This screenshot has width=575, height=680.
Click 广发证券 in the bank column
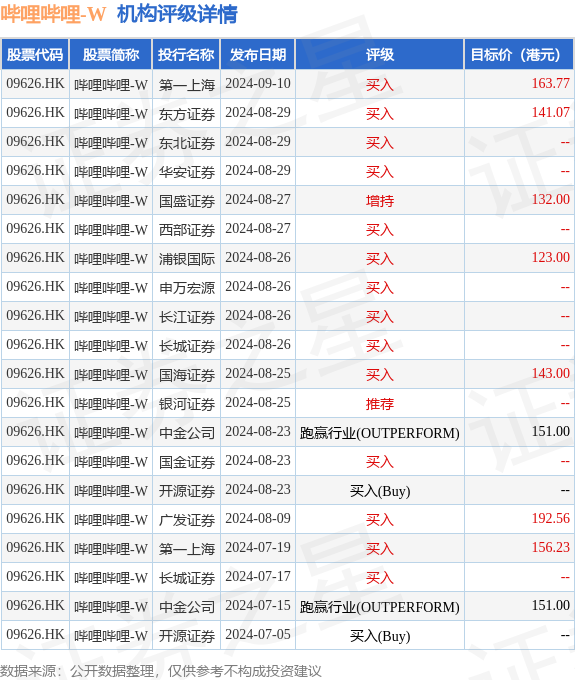(186, 520)
